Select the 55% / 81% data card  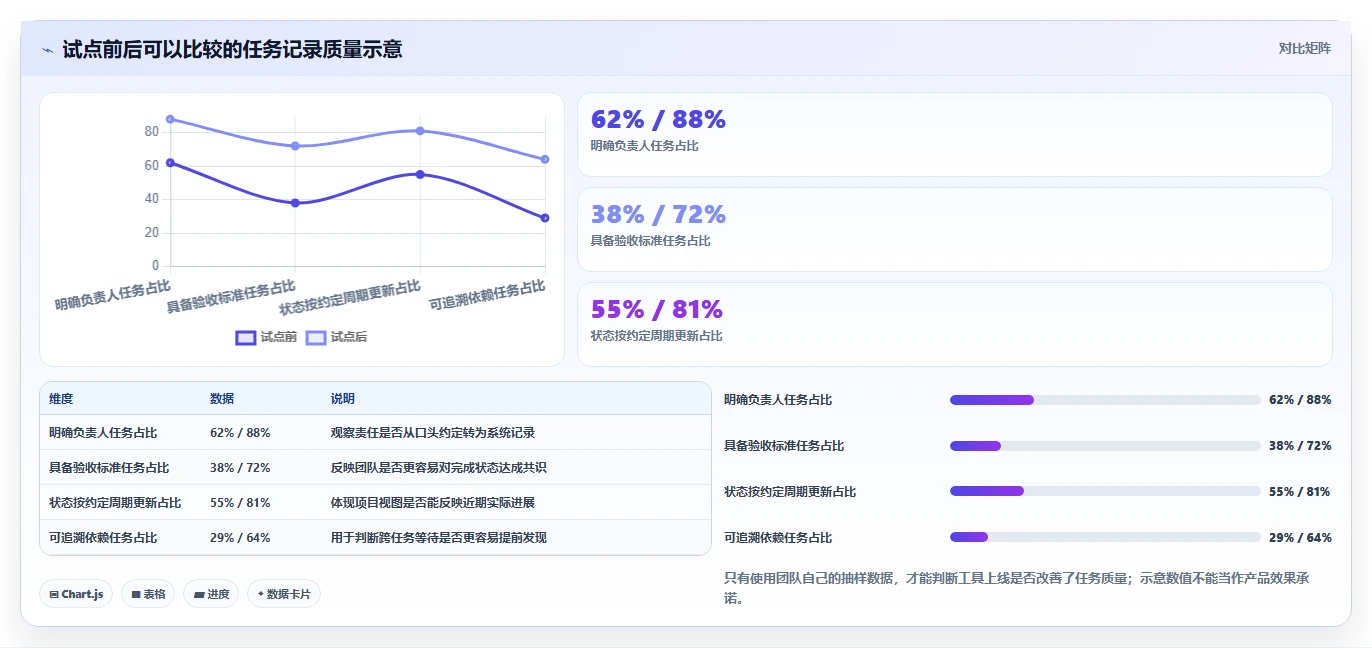(955, 325)
